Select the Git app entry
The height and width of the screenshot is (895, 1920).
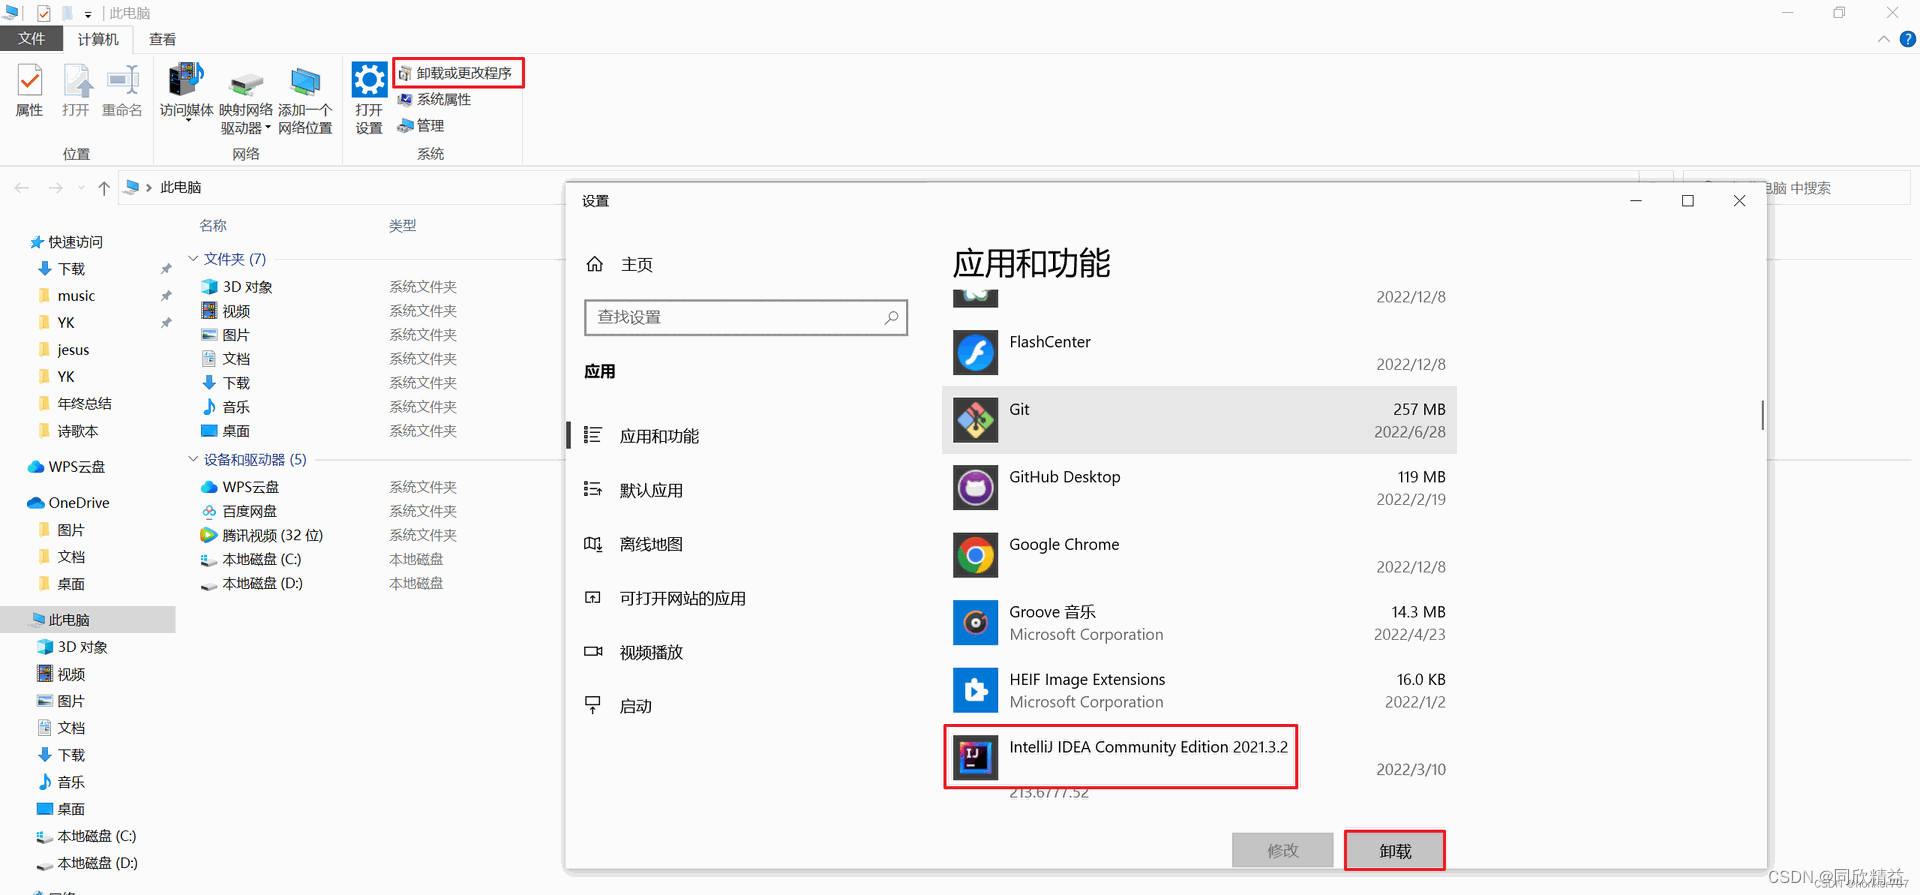pos(1199,420)
